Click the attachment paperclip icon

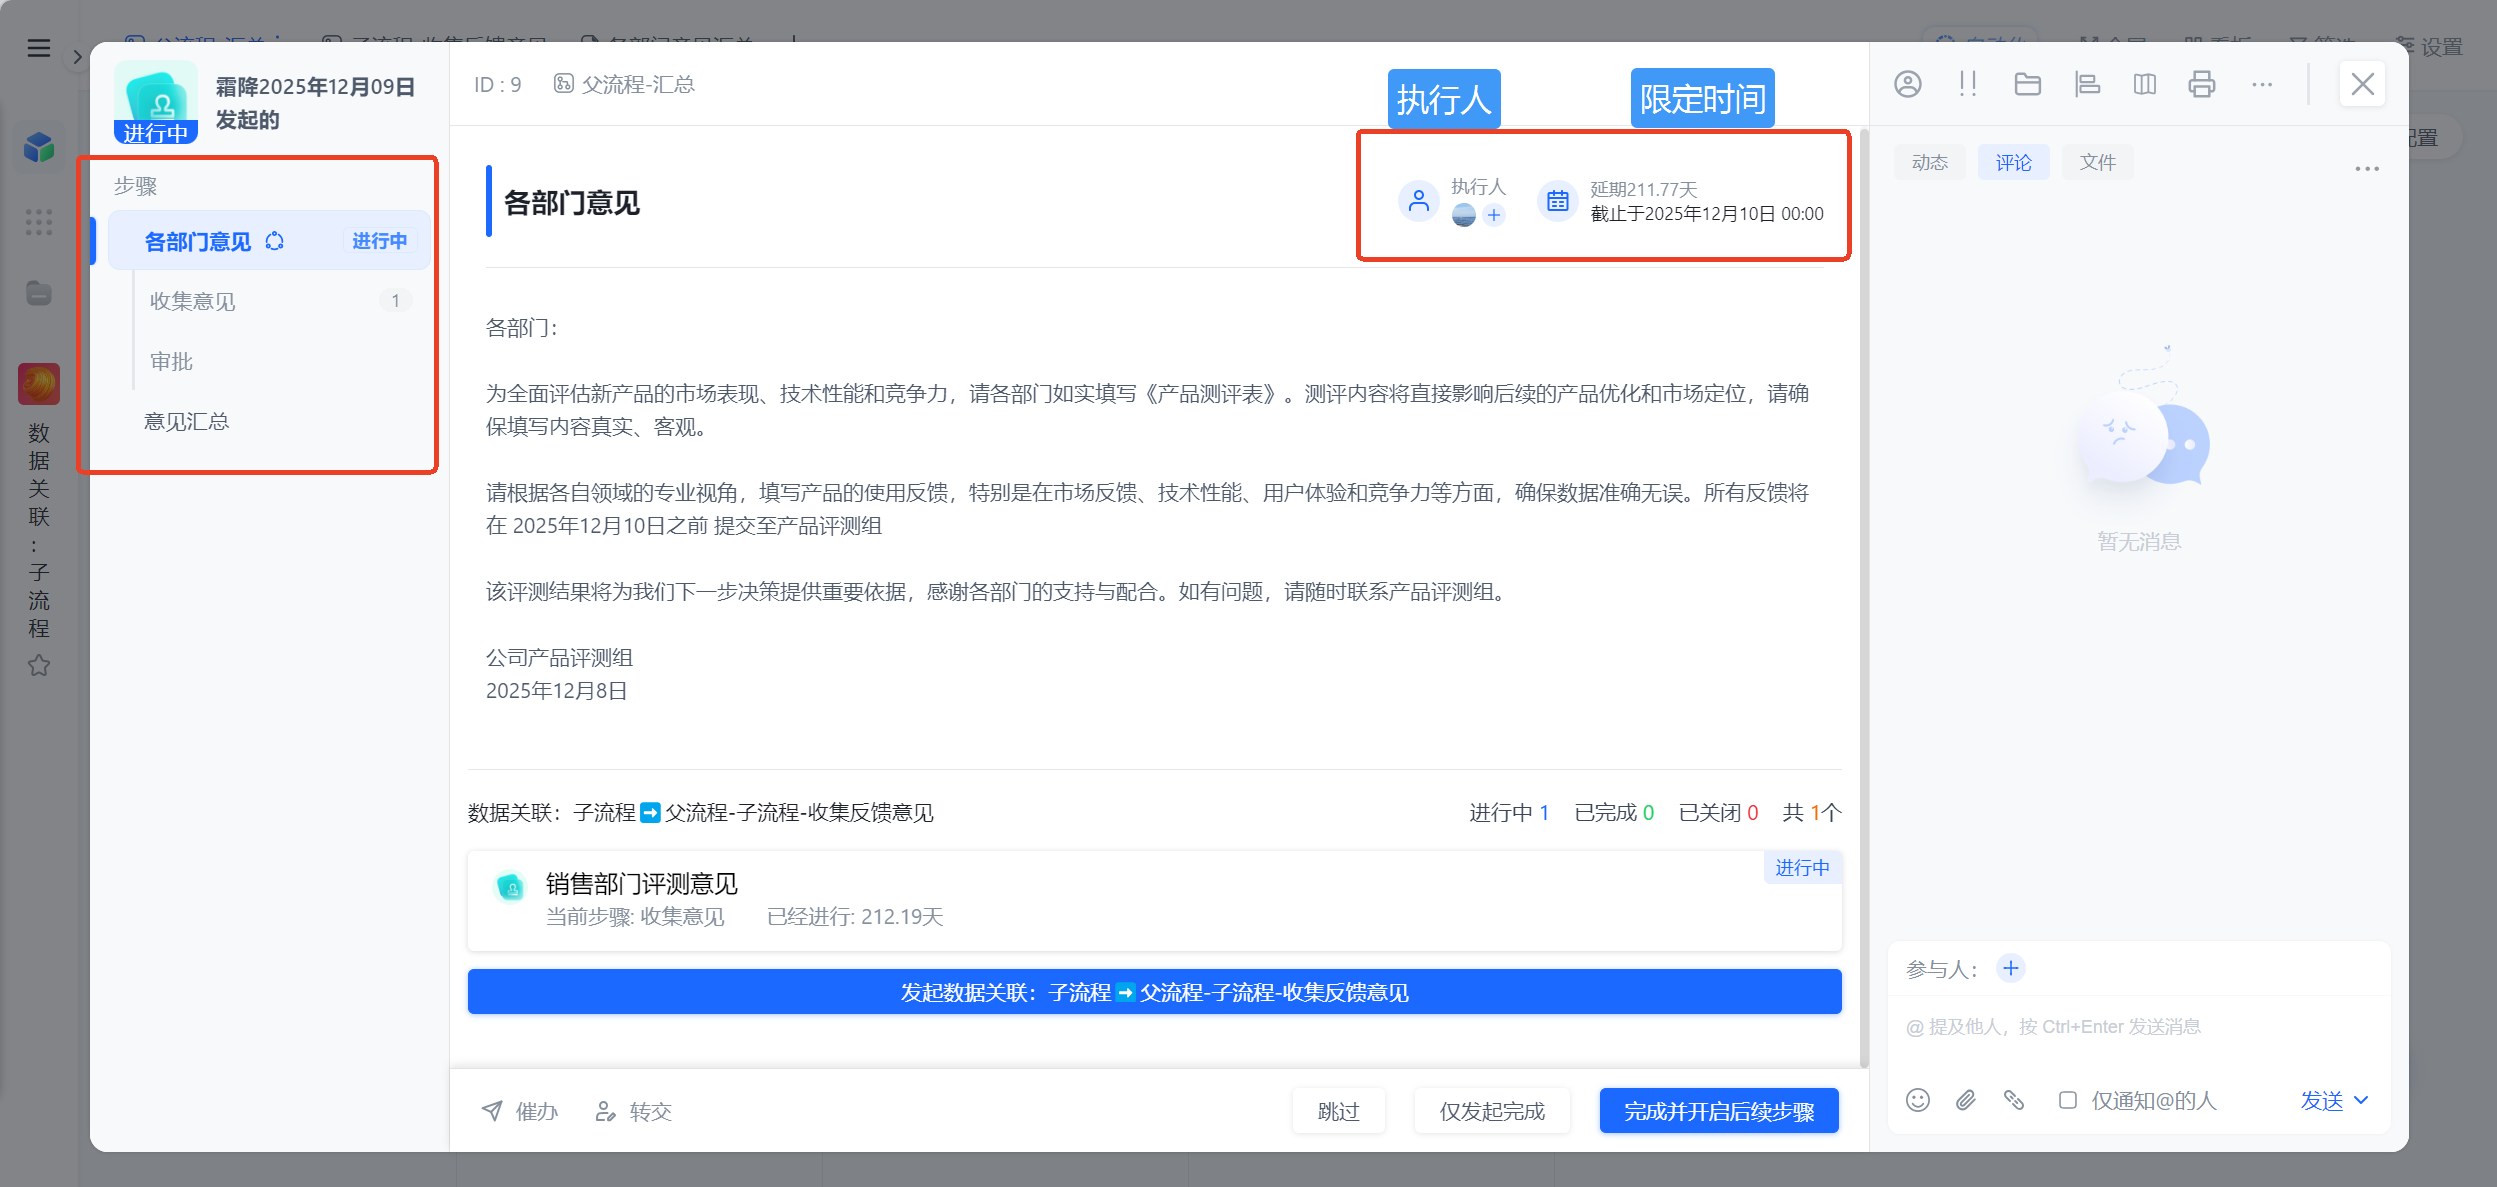click(1966, 1100)
